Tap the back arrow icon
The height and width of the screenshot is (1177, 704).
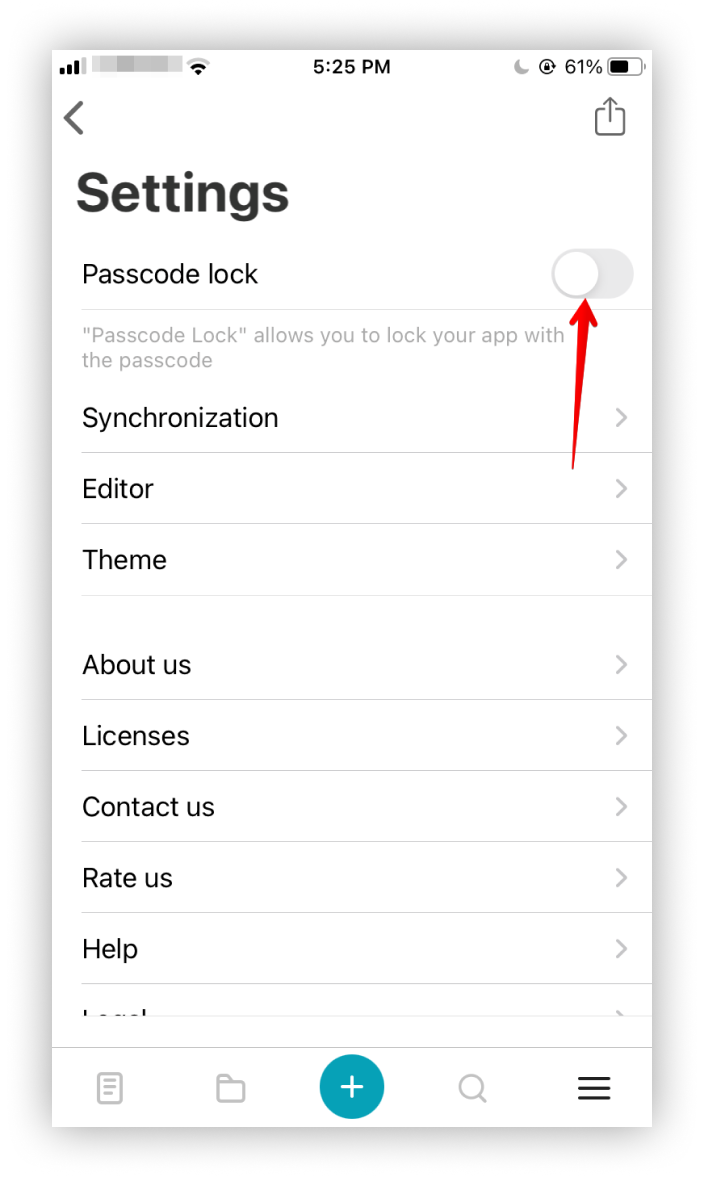tap(74, 118)
